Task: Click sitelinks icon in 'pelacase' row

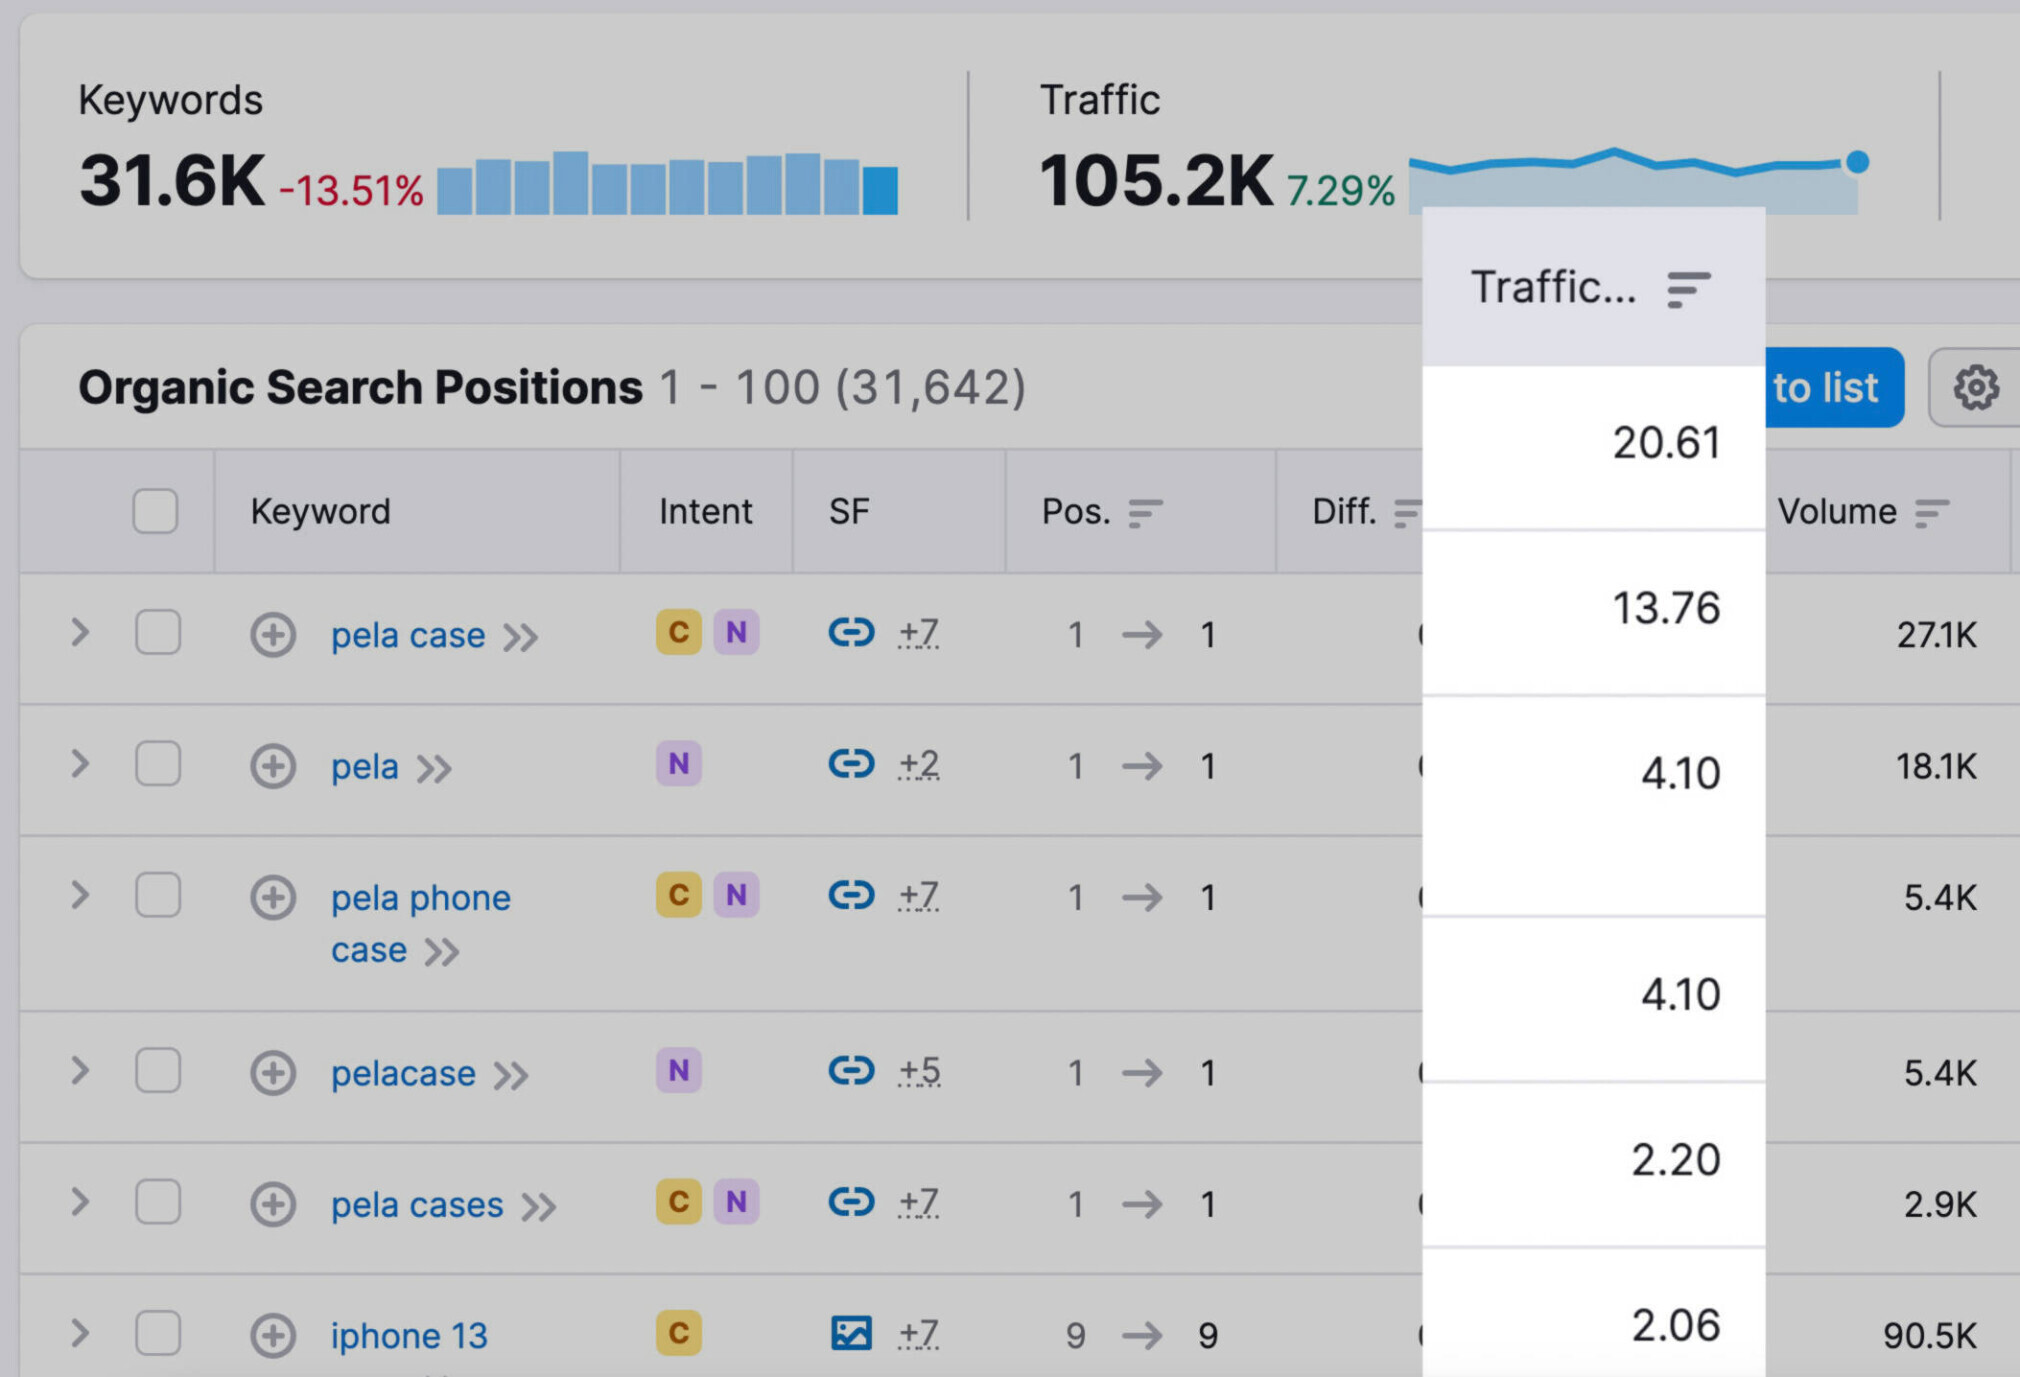Action: 851,1070
